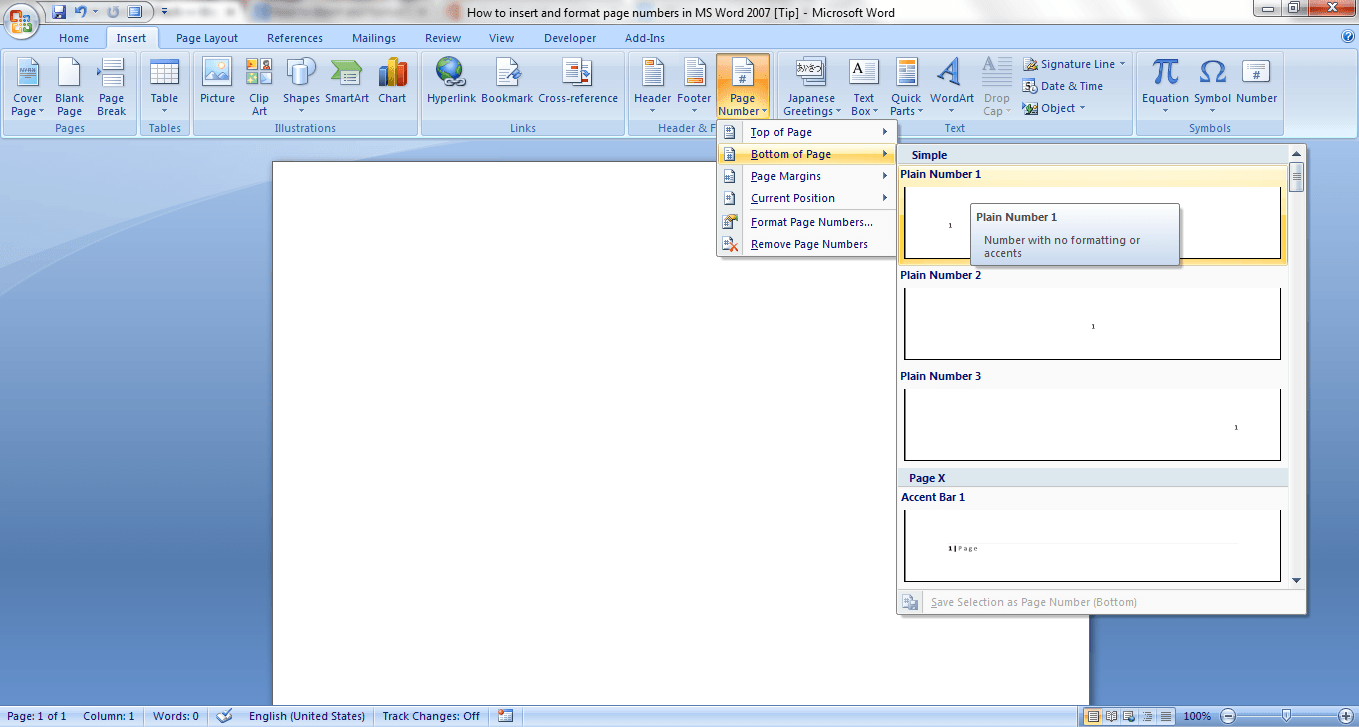Click the spelling check icon in status bar
Image resolution: width=1359 pixels, height=727 pixels.
pos(224,716)
